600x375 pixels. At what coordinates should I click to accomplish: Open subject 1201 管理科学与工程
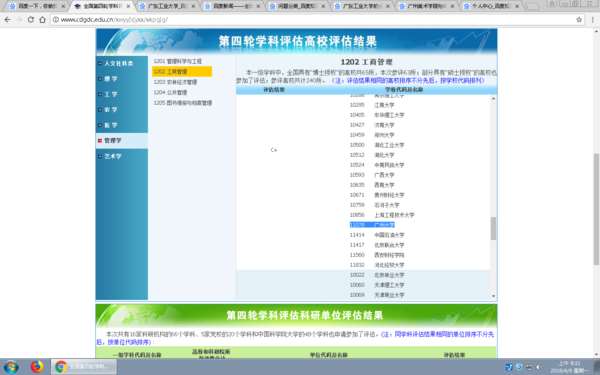[178, 61]
